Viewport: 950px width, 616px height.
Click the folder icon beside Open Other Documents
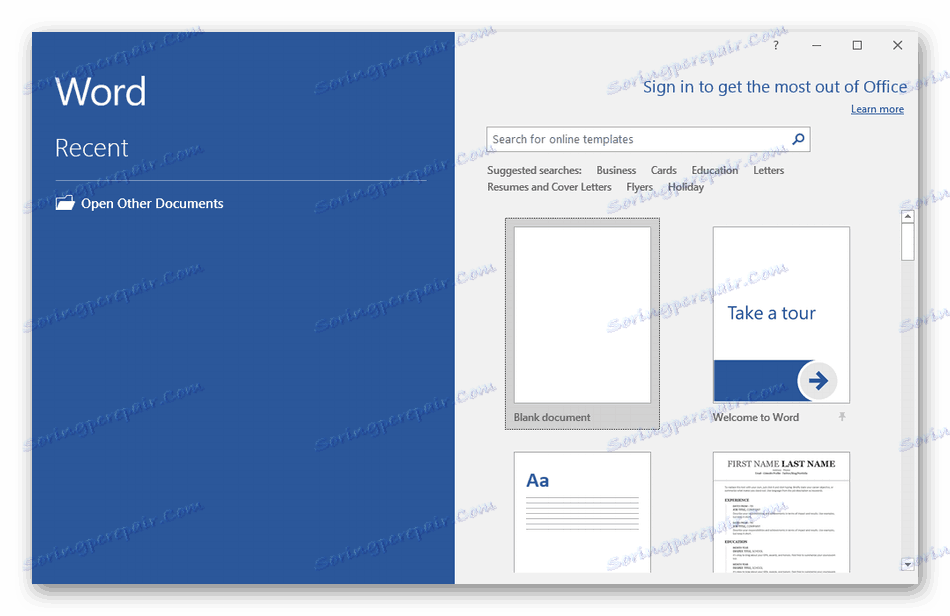65,203
